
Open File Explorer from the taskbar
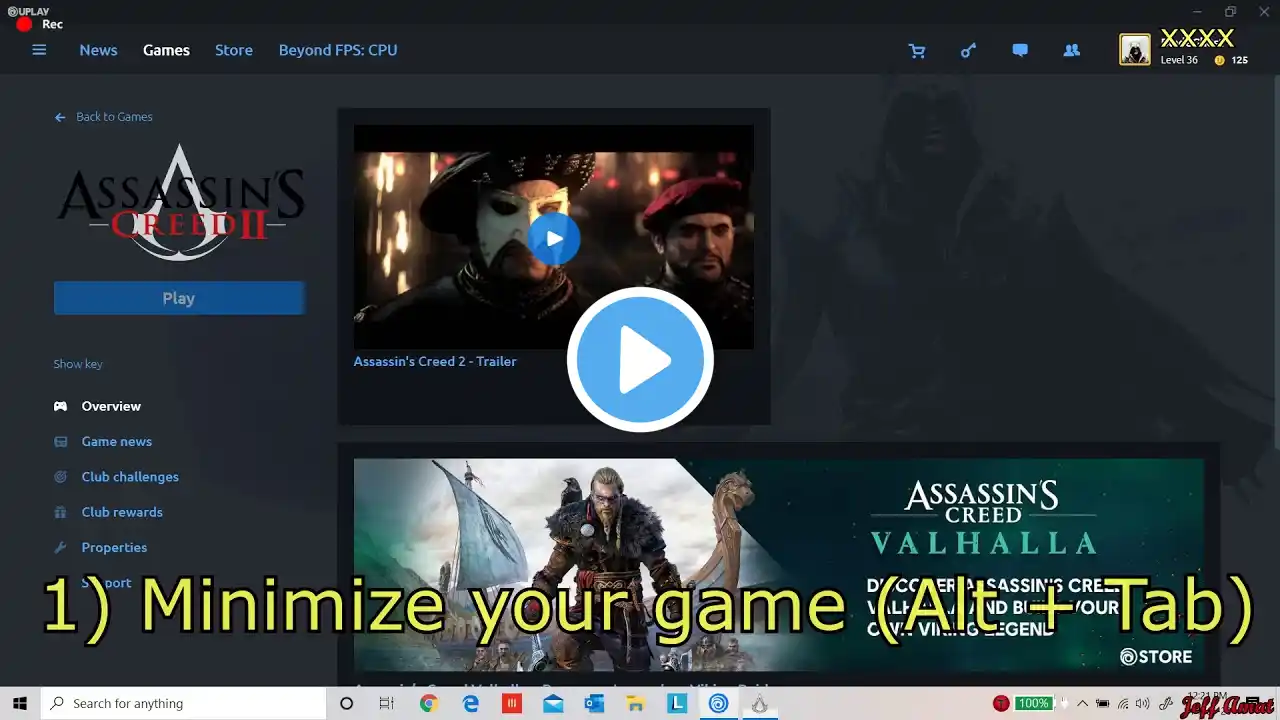click(635, 703)
